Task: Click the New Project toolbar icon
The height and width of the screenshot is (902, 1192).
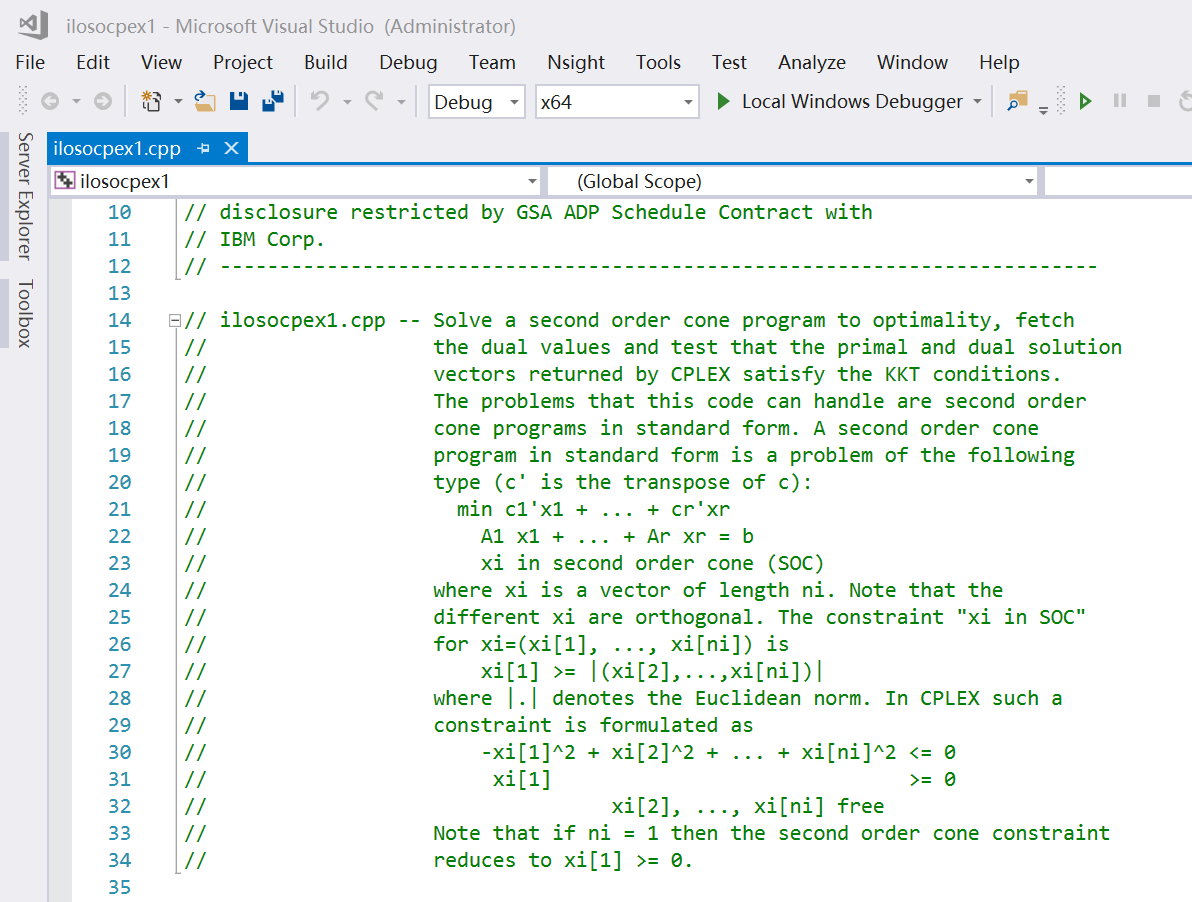Action: 151,101
